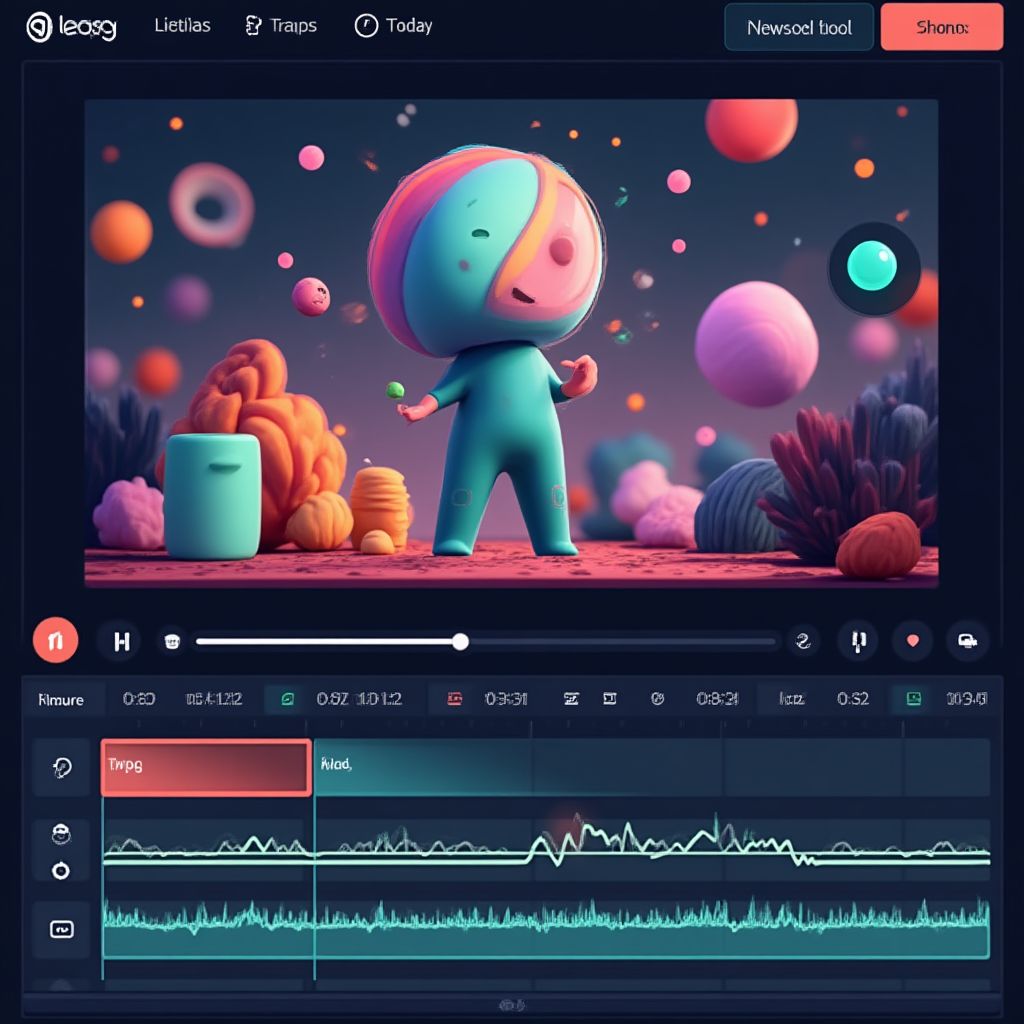The height and width of the screenshot is (1024, 1024).
Task: Click the small icon left of the progress bar
Action: (x=172, y=642)
